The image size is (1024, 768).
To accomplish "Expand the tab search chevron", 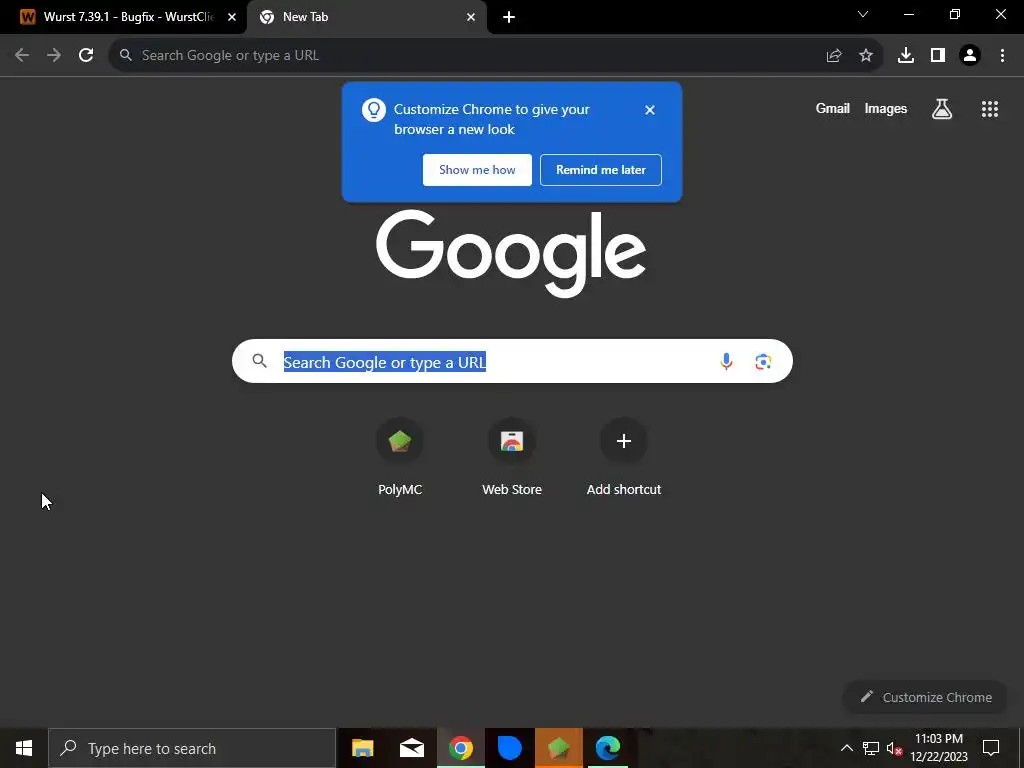I will click(863, 14).
